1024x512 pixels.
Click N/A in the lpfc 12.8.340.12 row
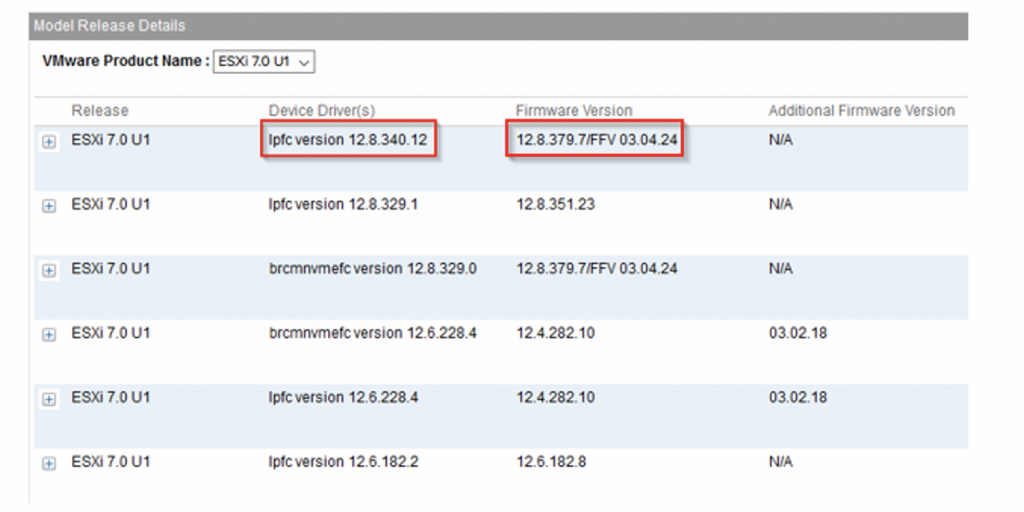pyautogui.click(x=780, y=140)
